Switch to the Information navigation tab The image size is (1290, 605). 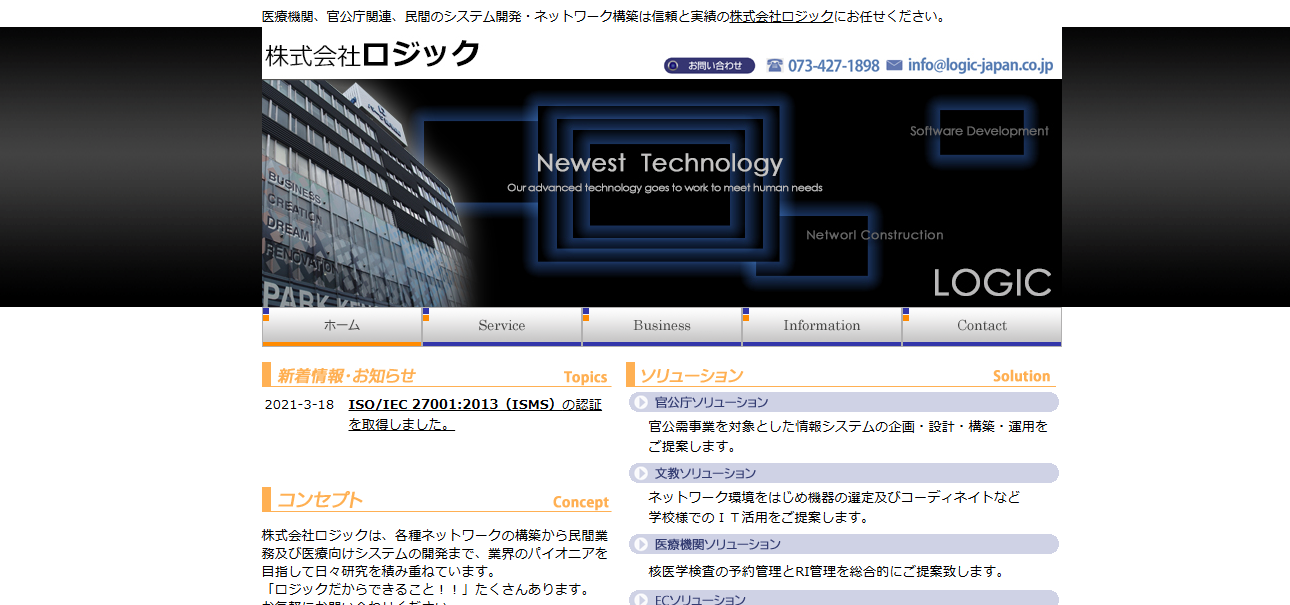tap(822, 326)
